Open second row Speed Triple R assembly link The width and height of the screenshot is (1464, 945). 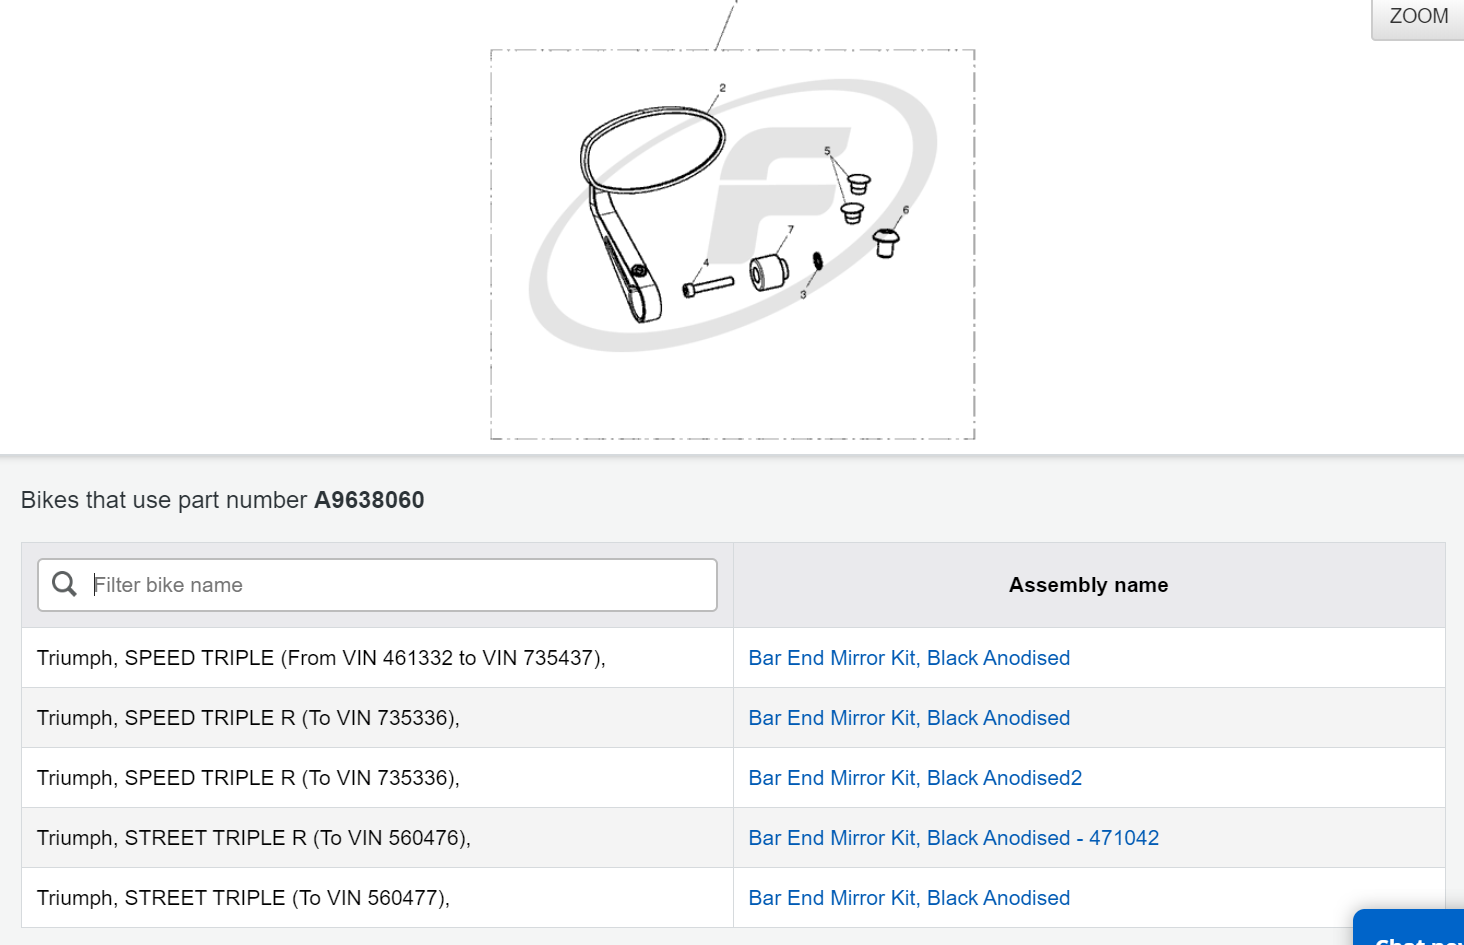coord(908,718)
